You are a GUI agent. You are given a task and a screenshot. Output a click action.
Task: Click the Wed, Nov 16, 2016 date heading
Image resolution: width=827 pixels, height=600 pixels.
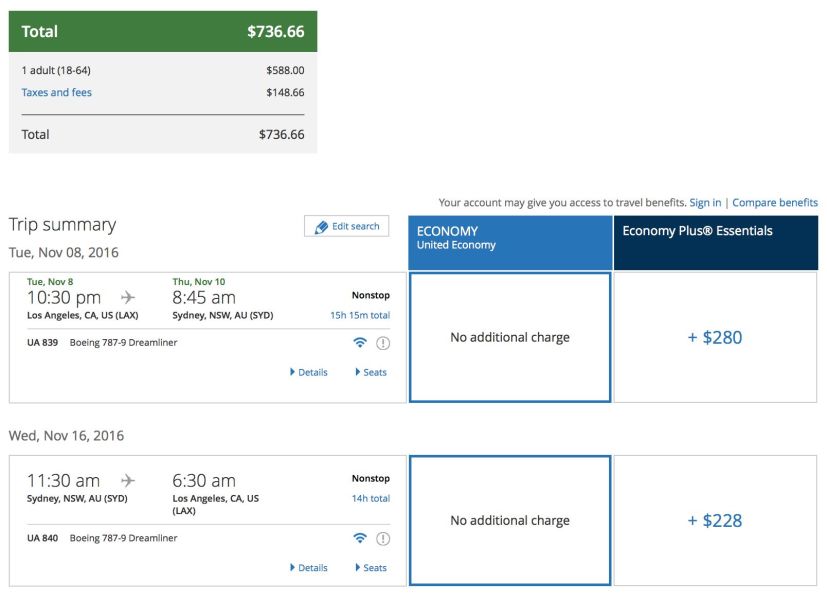(66, 436)
